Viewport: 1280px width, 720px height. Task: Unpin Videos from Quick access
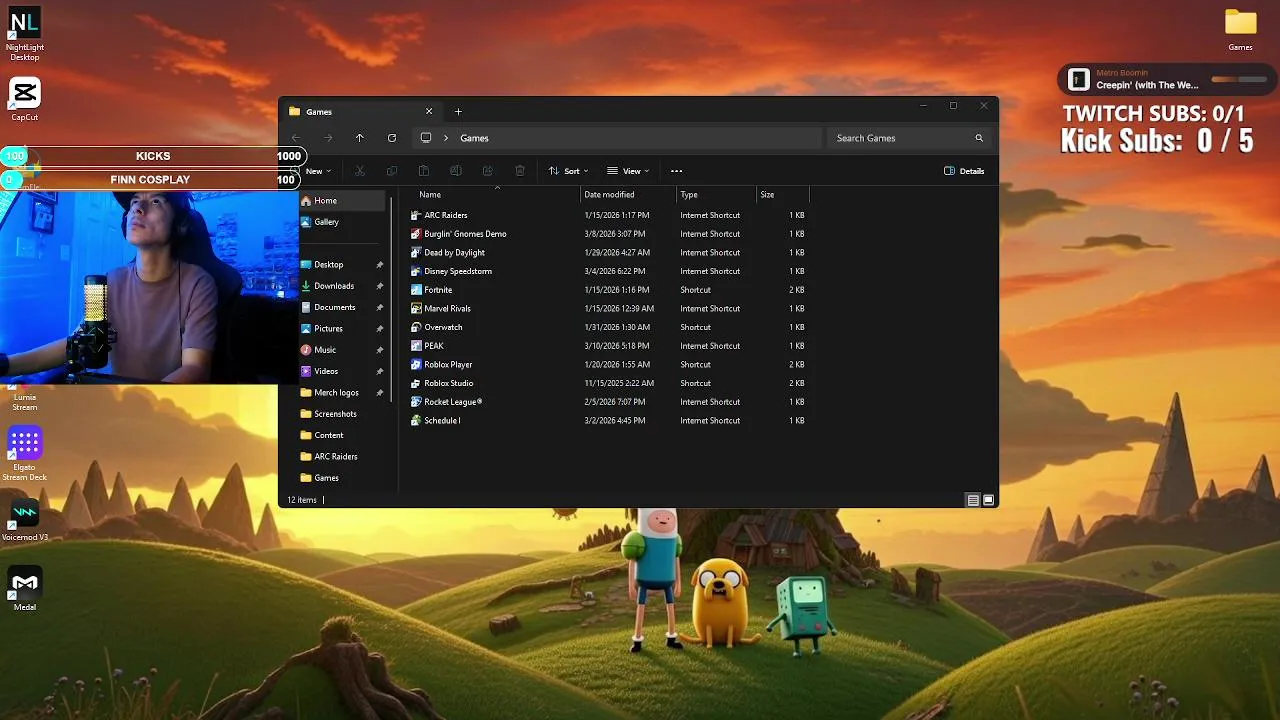[x=380, y=371]
